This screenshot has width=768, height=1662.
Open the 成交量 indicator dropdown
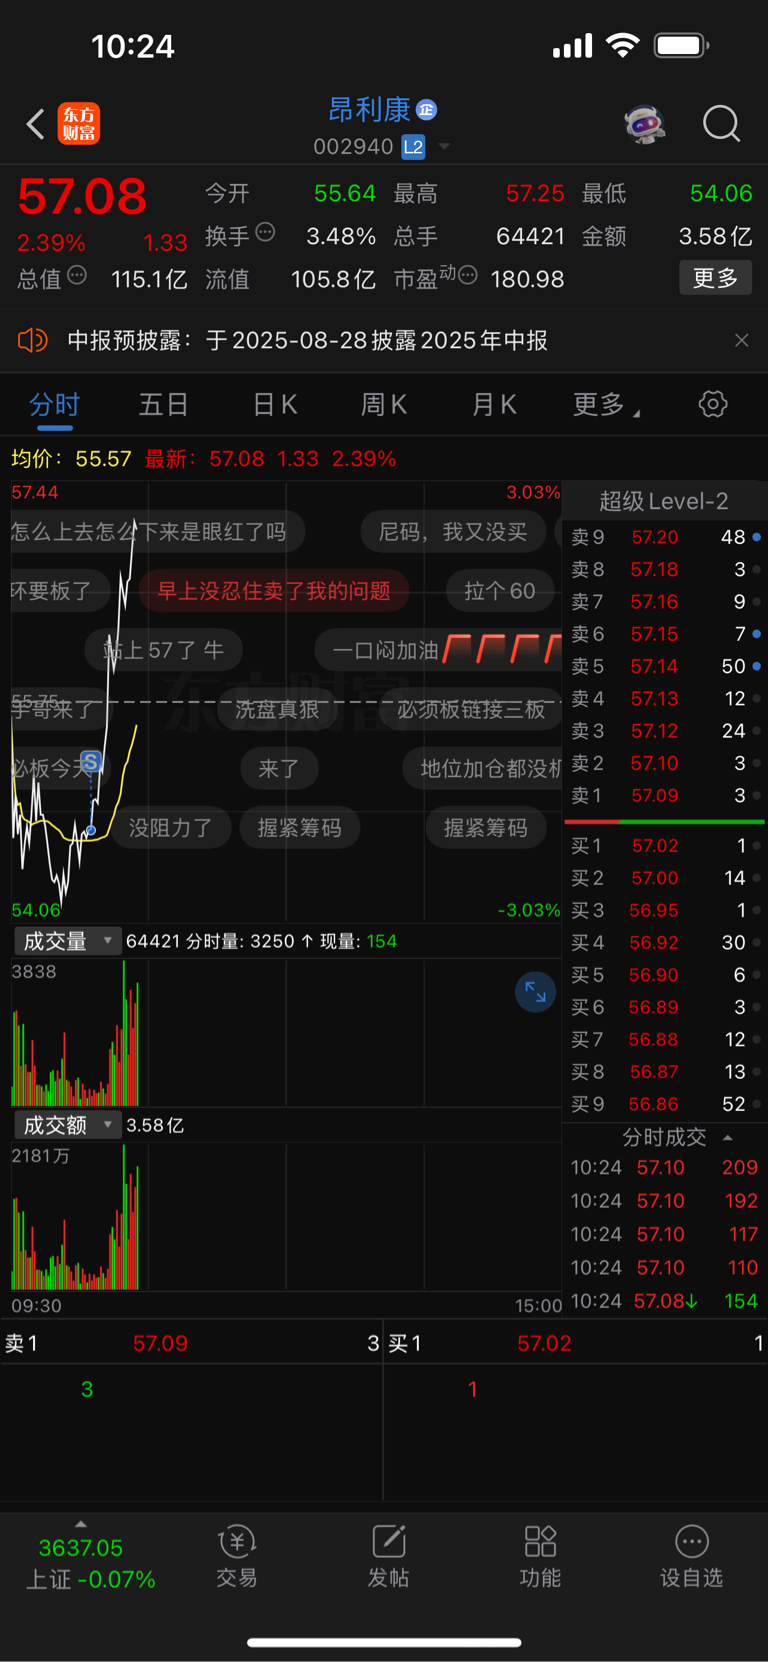coord(67,941)
